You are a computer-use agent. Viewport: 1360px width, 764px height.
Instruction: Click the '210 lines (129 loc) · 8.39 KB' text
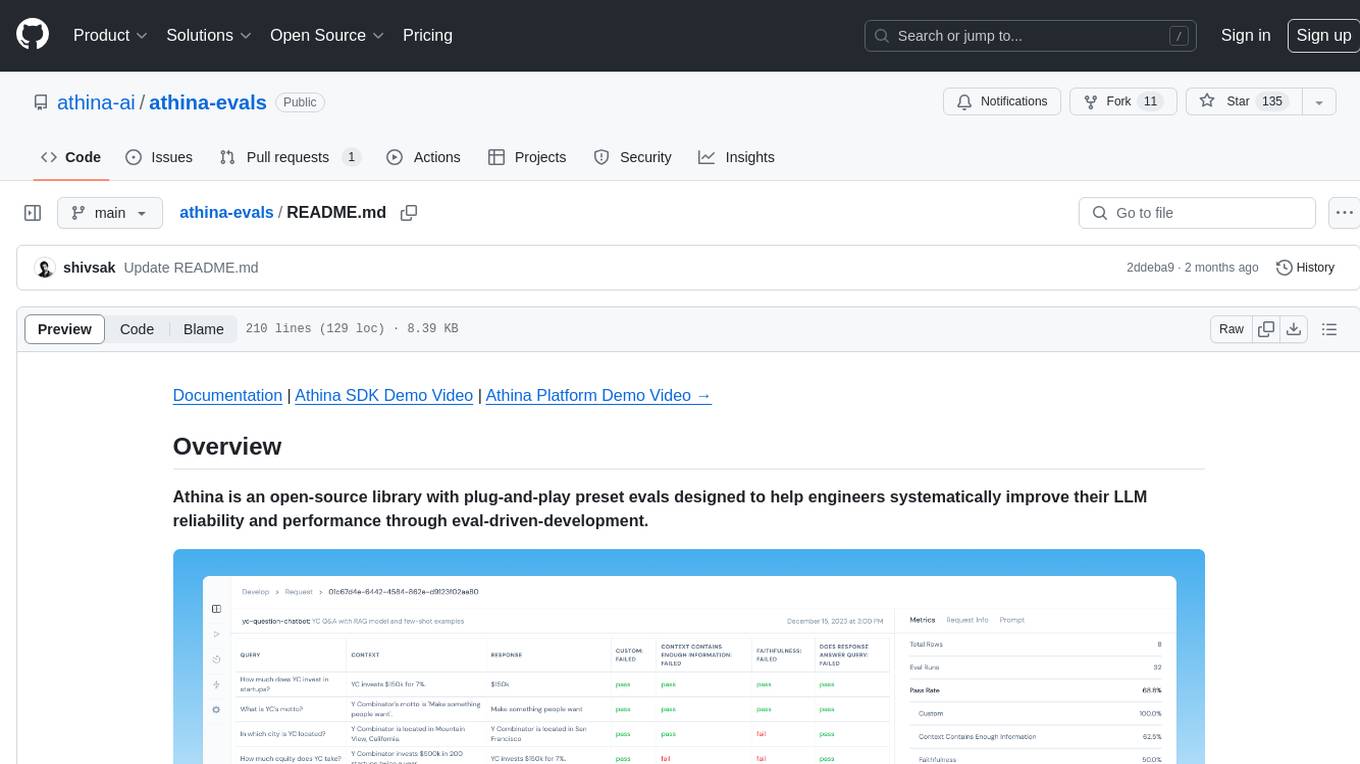pyautogui.click(x=352, y=329)
